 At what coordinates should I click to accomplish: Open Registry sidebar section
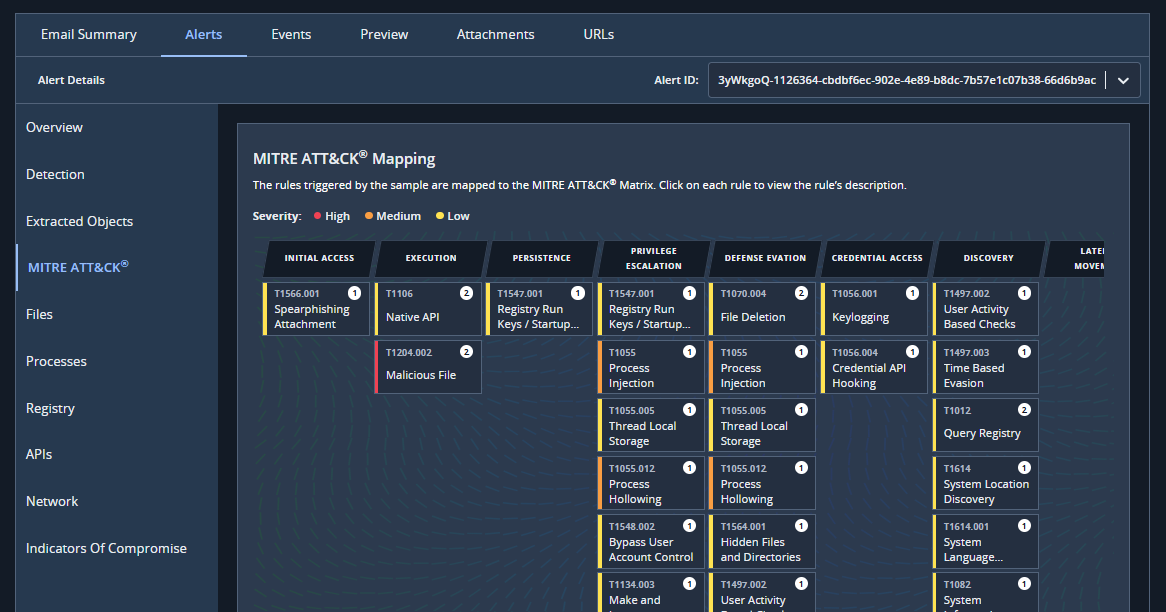tap(51, 408)
